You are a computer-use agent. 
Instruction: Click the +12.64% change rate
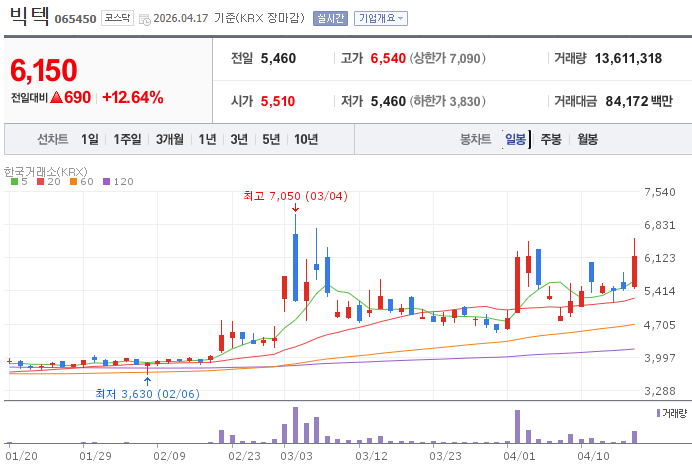point(133,97)
